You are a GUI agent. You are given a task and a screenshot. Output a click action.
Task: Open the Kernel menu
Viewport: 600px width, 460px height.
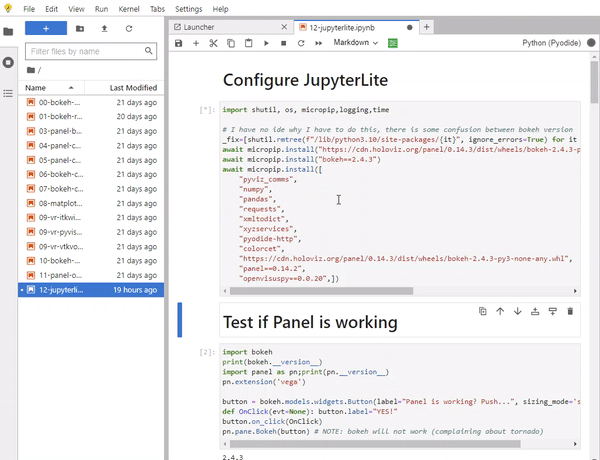(x=129, y=9)
